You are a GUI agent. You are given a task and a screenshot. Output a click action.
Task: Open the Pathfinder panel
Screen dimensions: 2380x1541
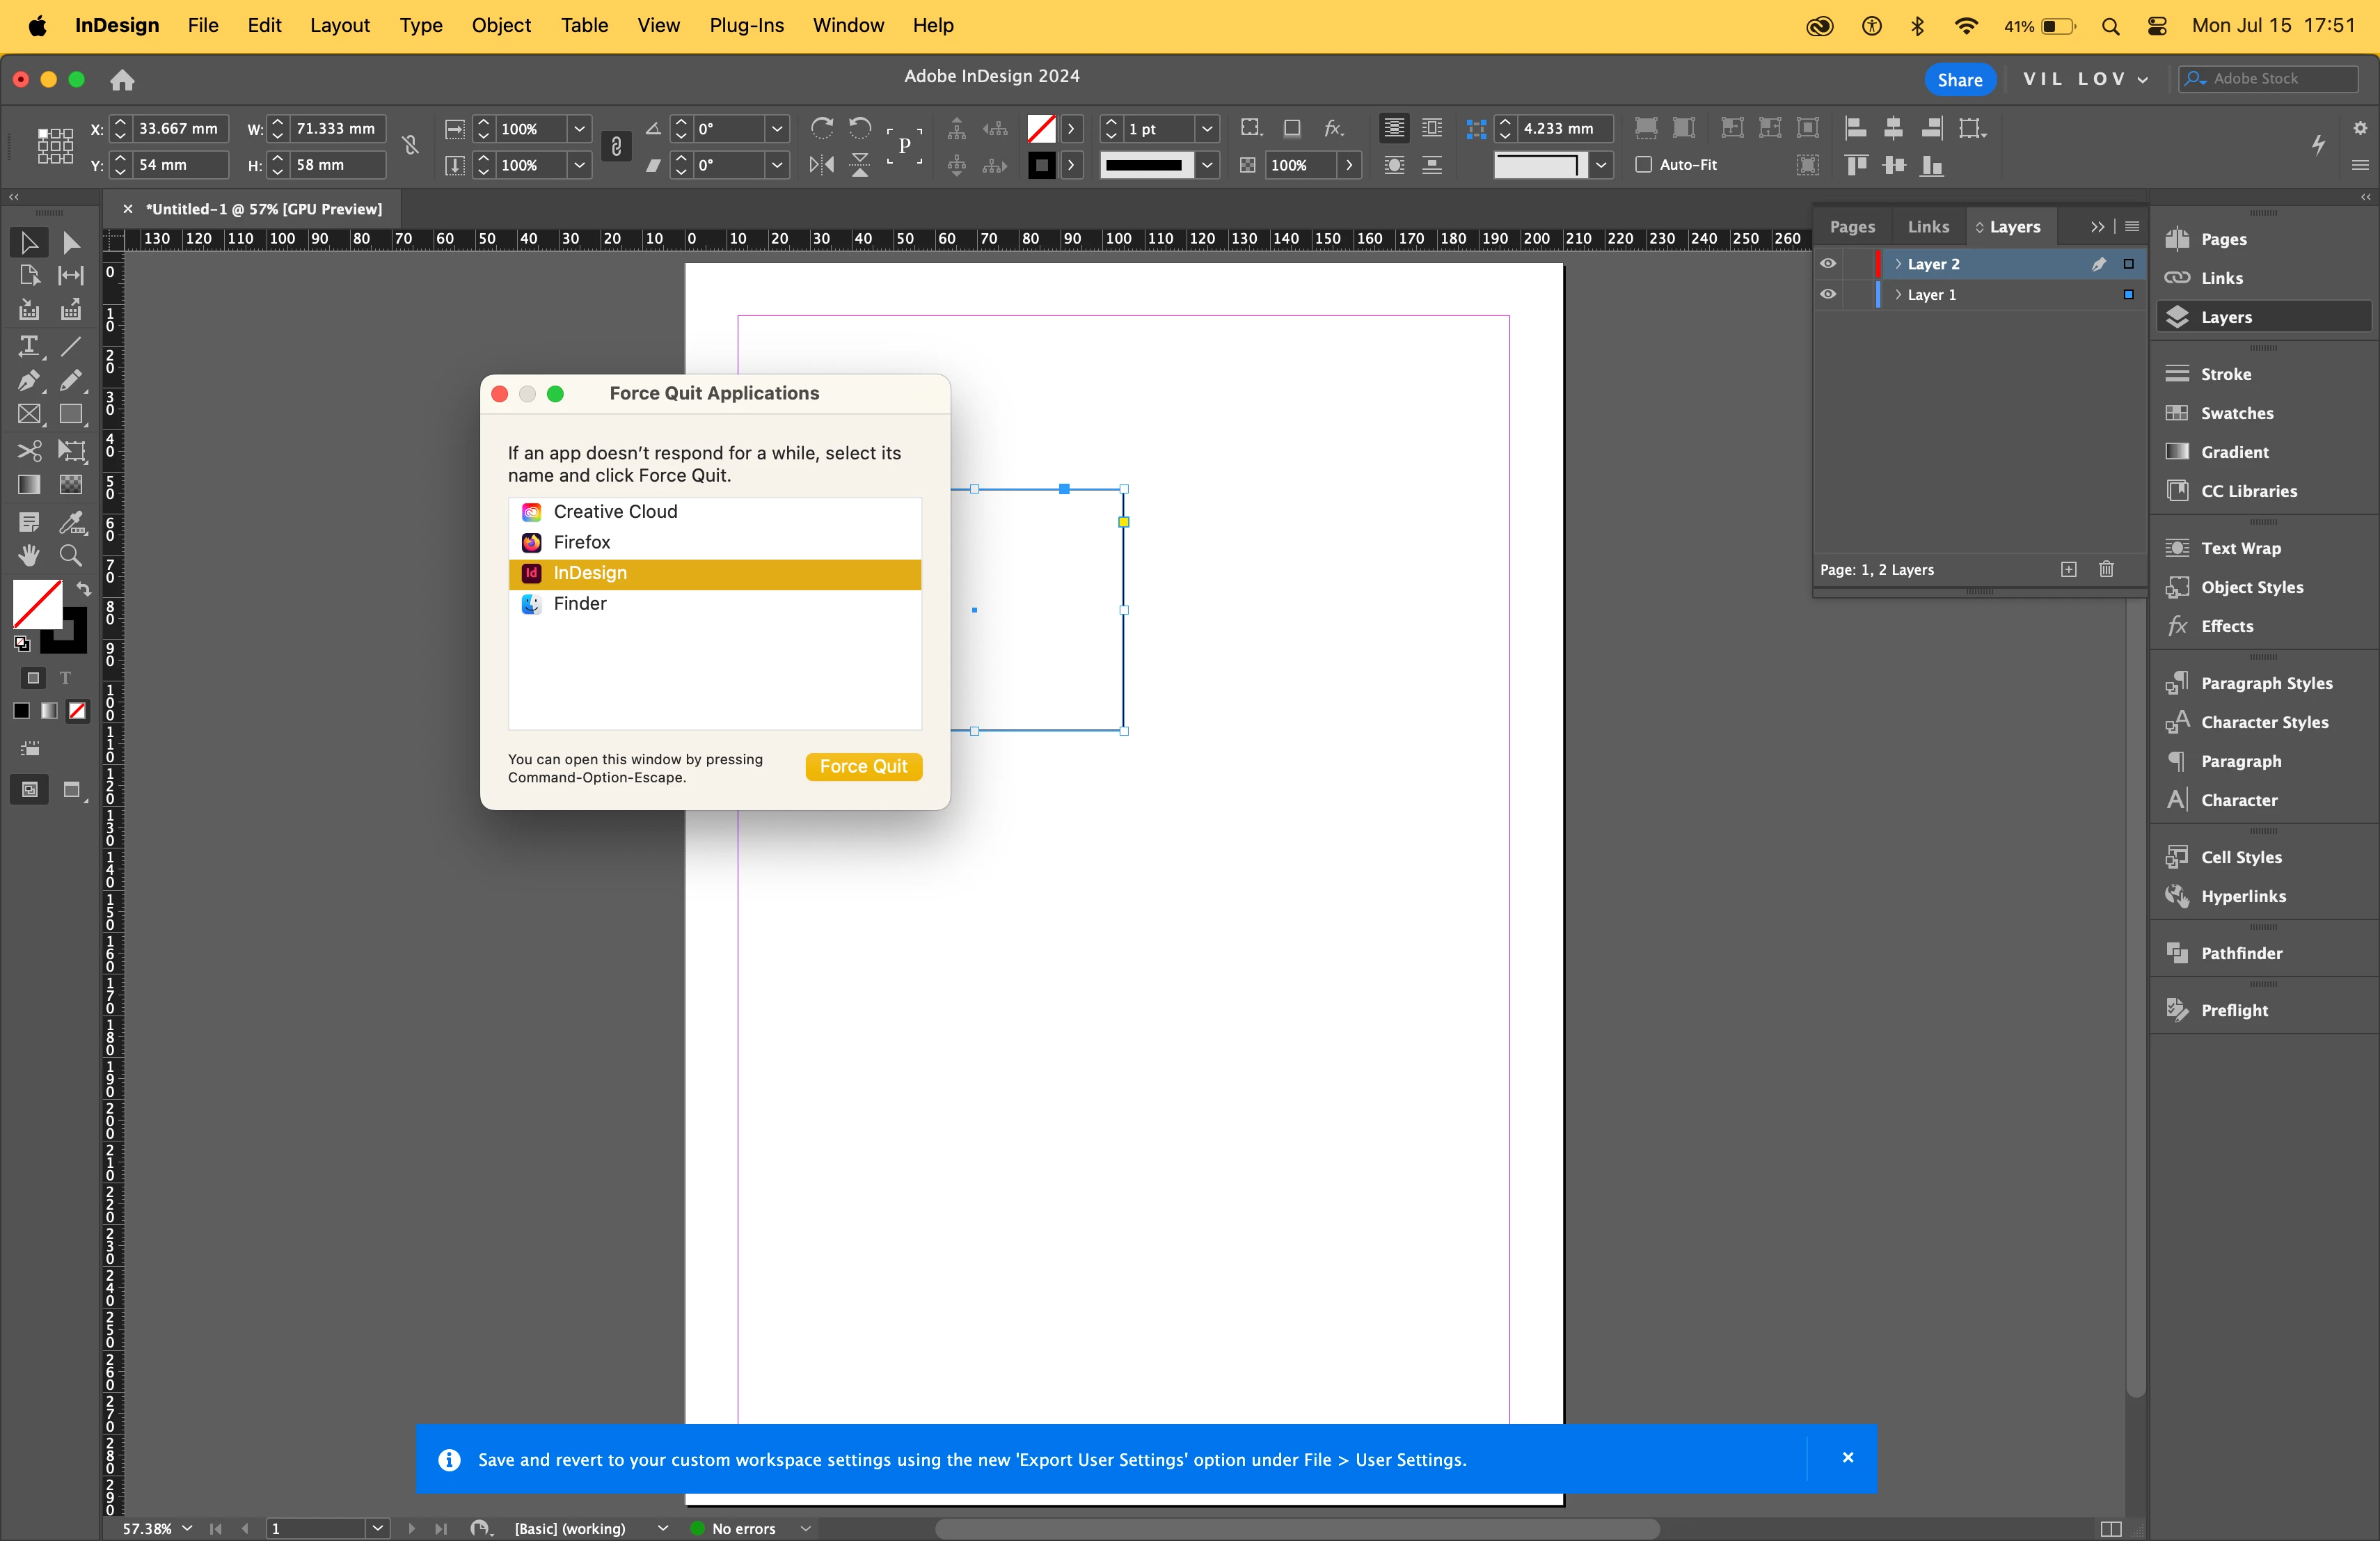[x=2241, y=953]
